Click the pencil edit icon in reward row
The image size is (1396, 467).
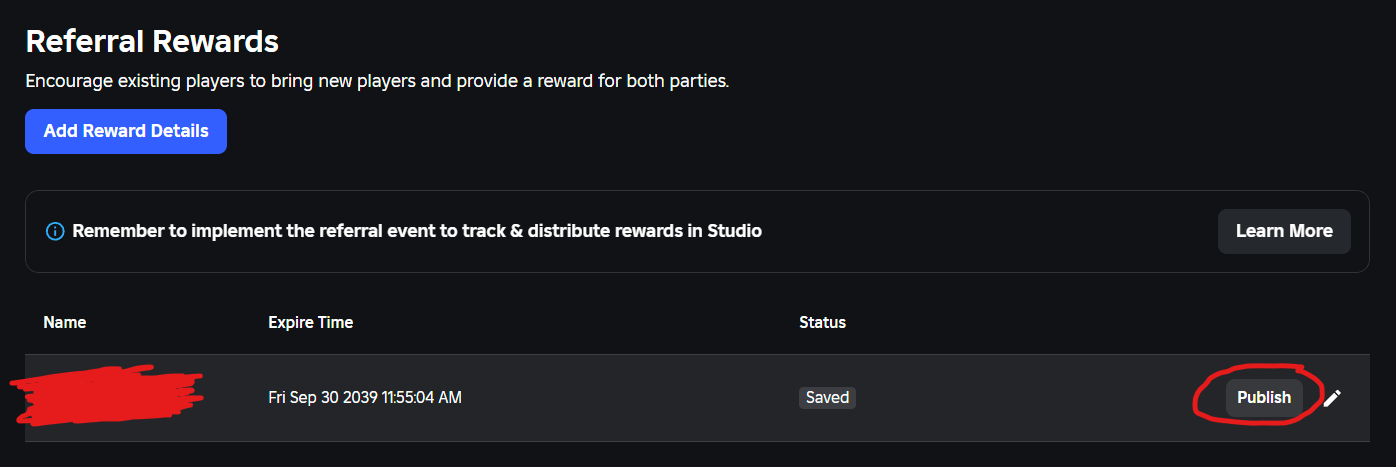tap(1332, 398)
